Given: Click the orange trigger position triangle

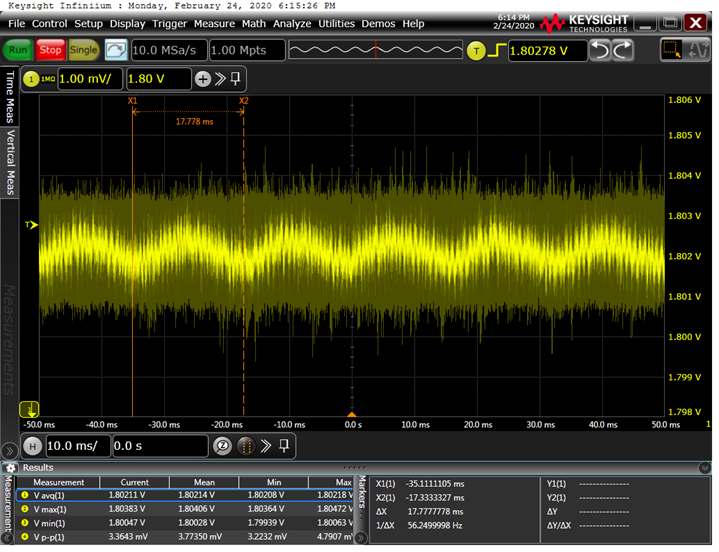Looking at the screenshot, I should pos(352,414).
